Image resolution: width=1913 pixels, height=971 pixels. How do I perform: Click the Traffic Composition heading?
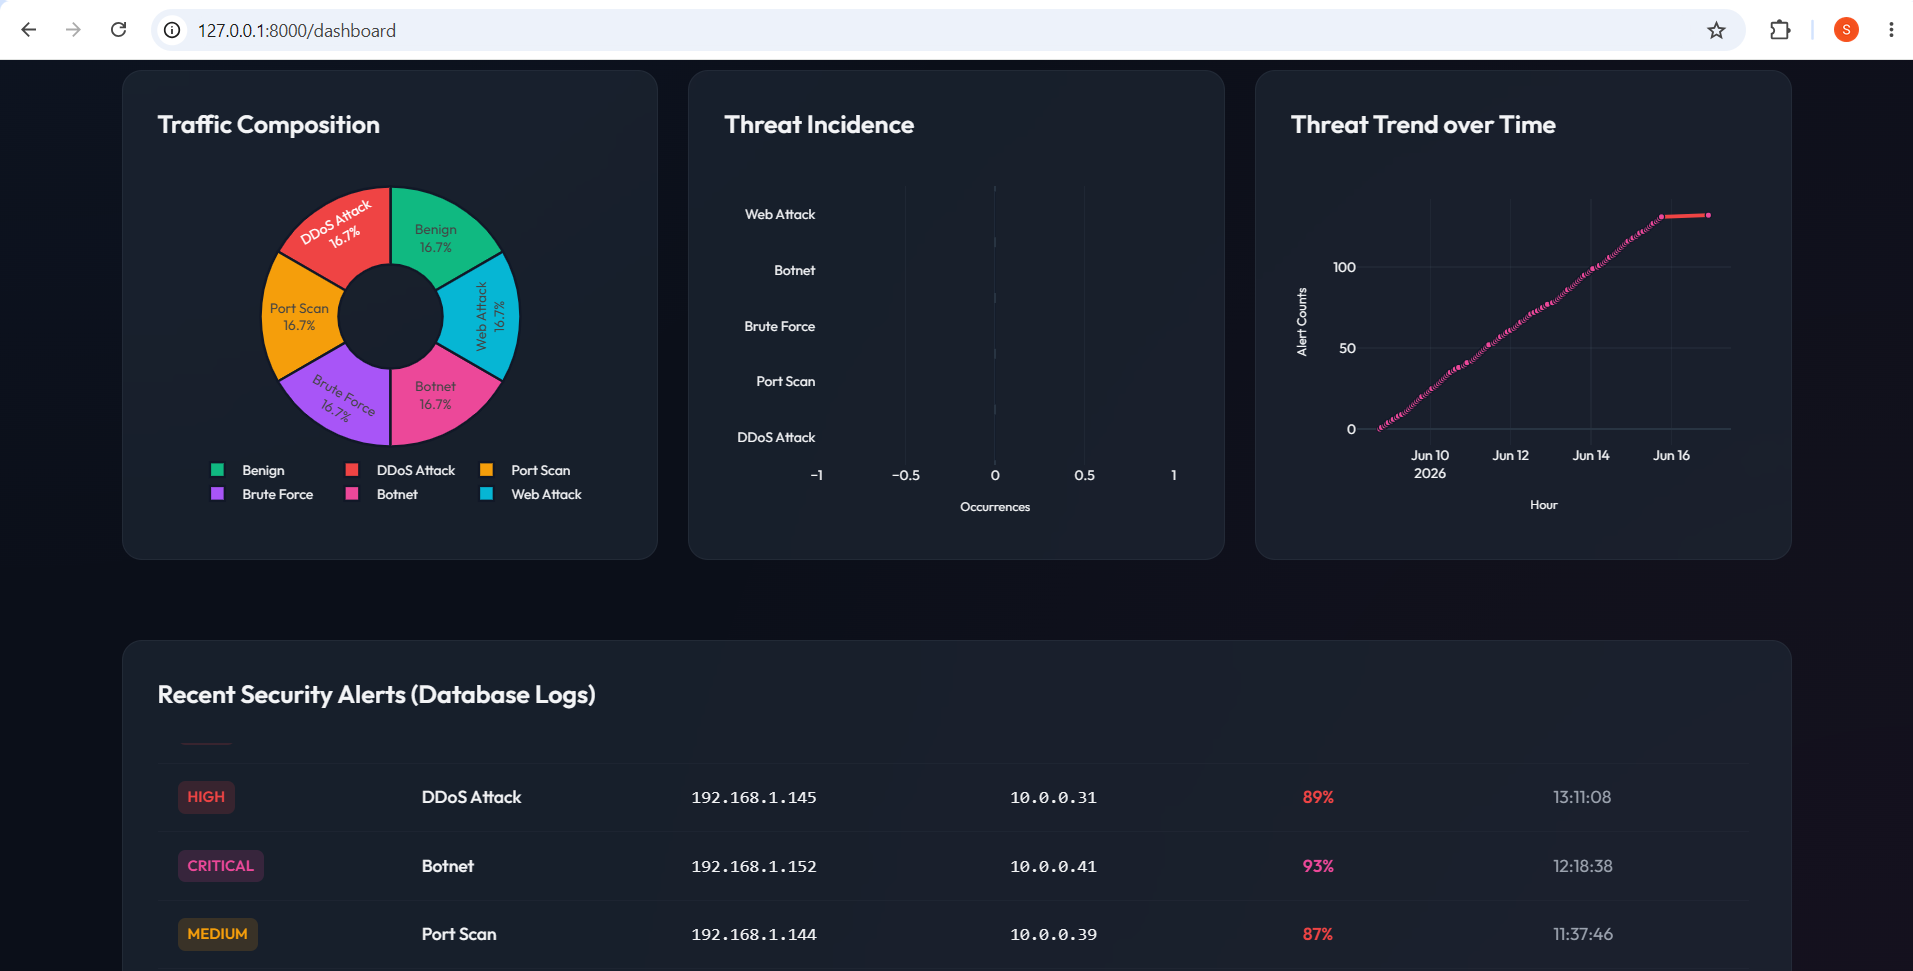pyautogui.click(x=269, y=124)
